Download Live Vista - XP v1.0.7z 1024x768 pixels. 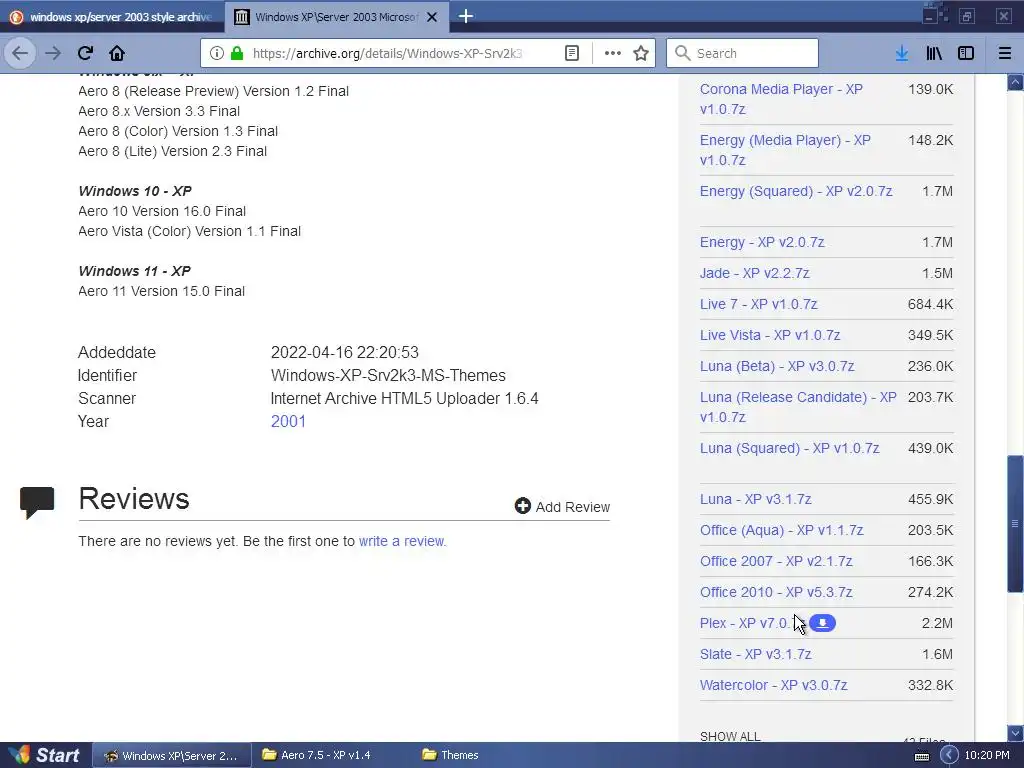point(770,335)
